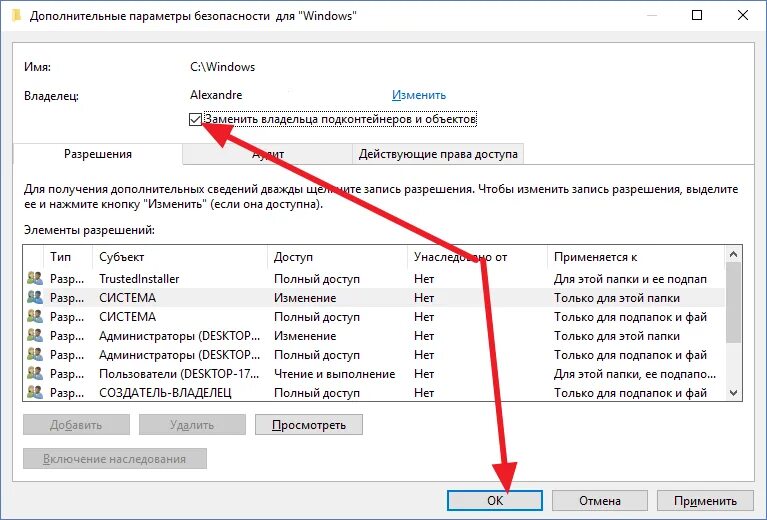Select Администраторы entry with Полный доступ

point(374,355)
